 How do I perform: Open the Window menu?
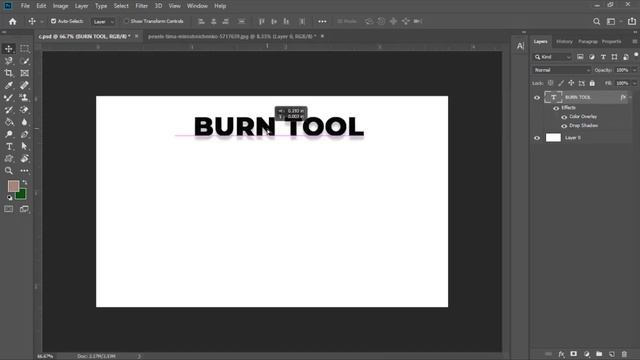[197, 6]
